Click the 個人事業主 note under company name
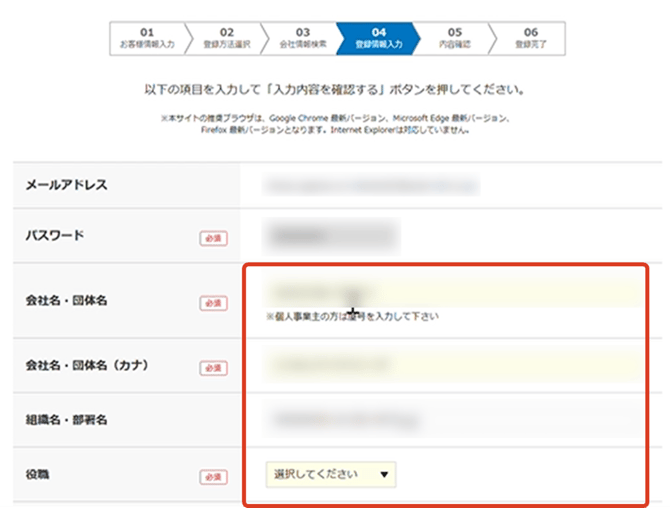The image size is (670, 508). pyautogui.click(x=352, y=316)
